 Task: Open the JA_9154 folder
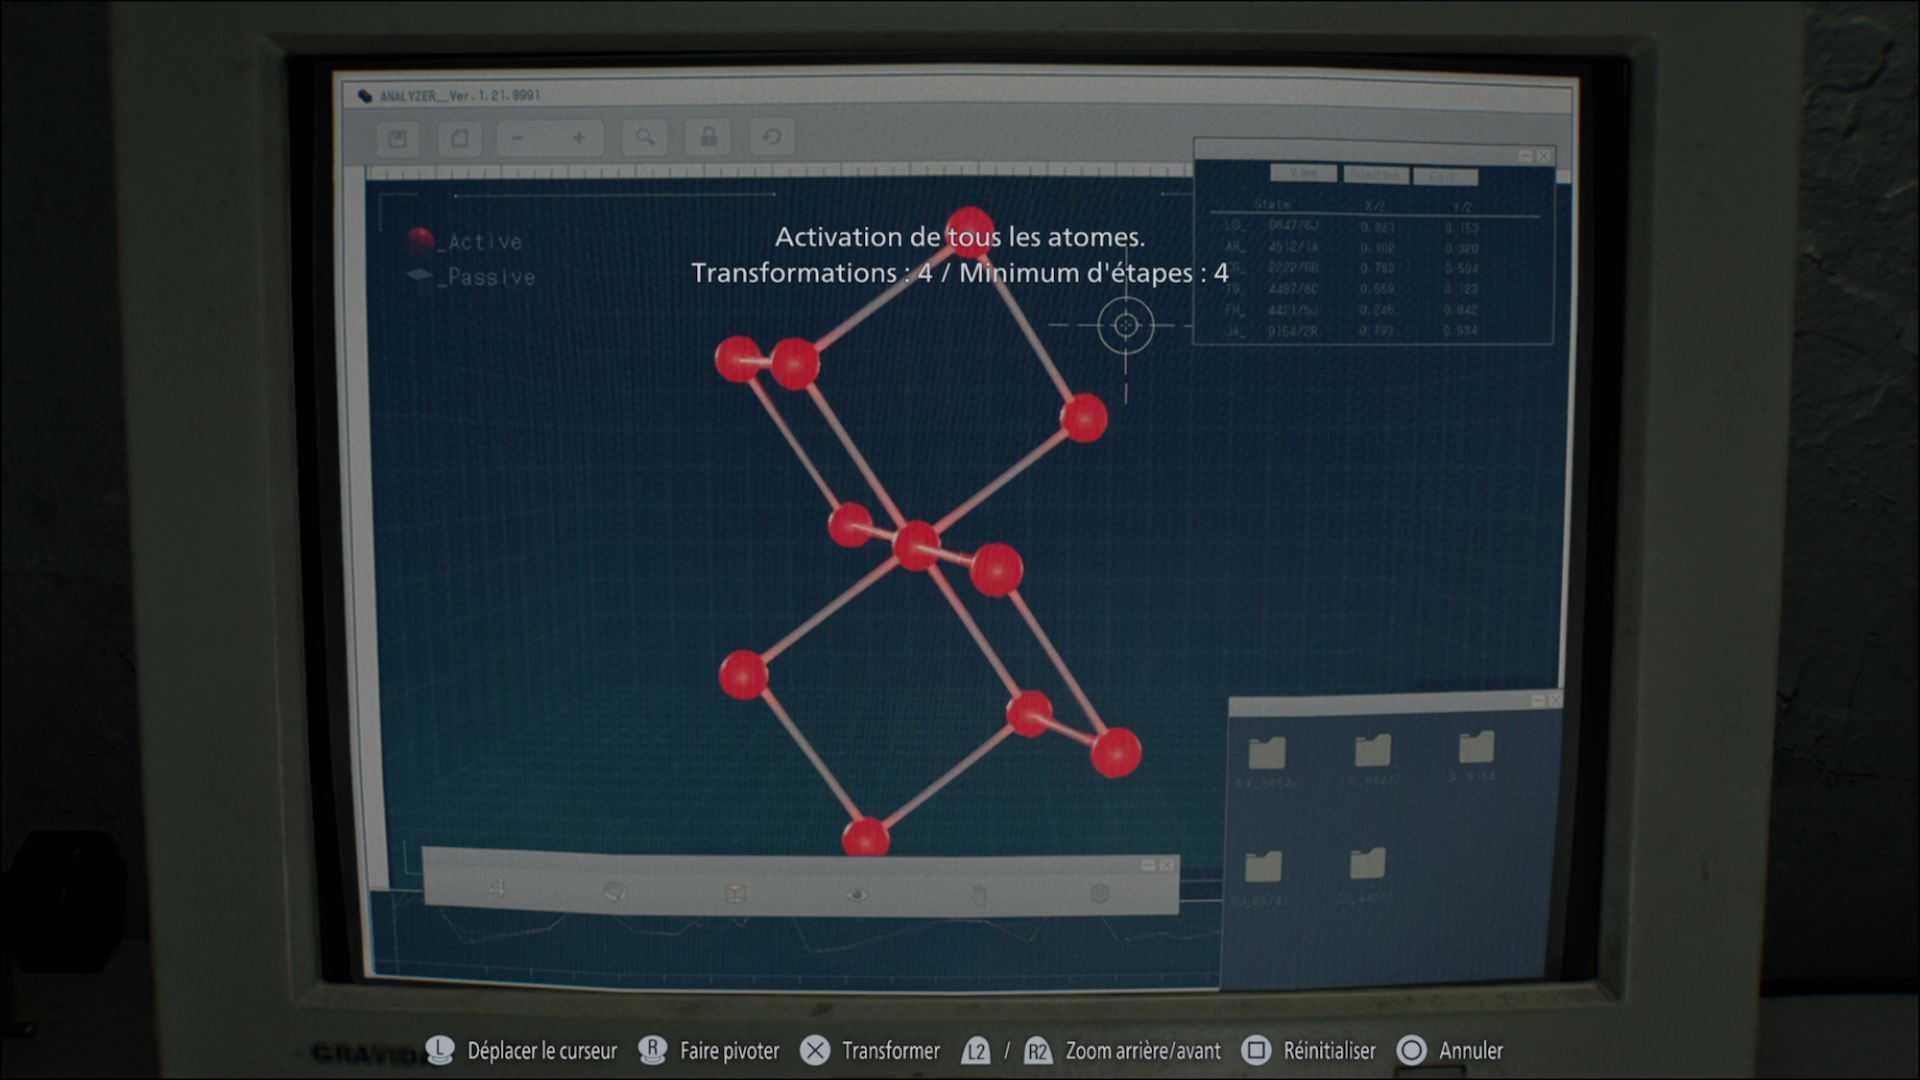1476,747
